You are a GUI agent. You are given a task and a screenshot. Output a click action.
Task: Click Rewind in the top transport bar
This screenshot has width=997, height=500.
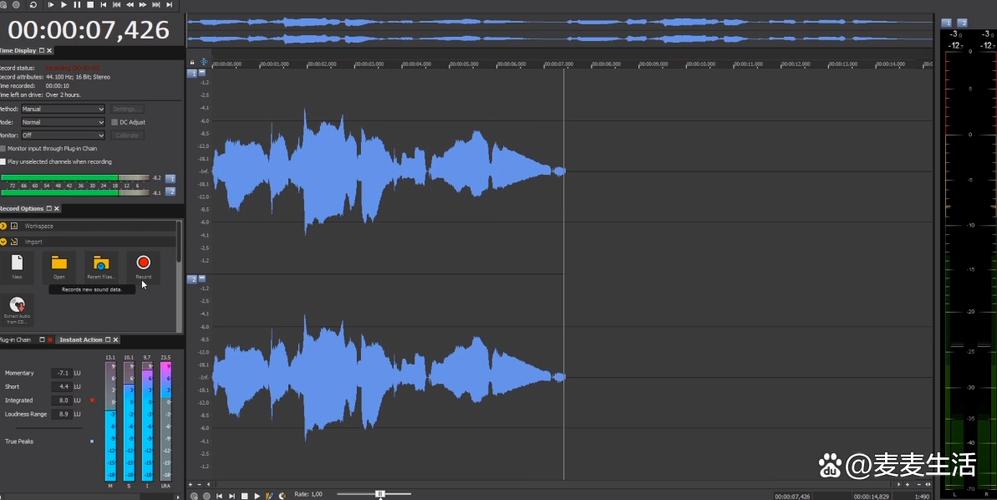(x=130, y=4)
